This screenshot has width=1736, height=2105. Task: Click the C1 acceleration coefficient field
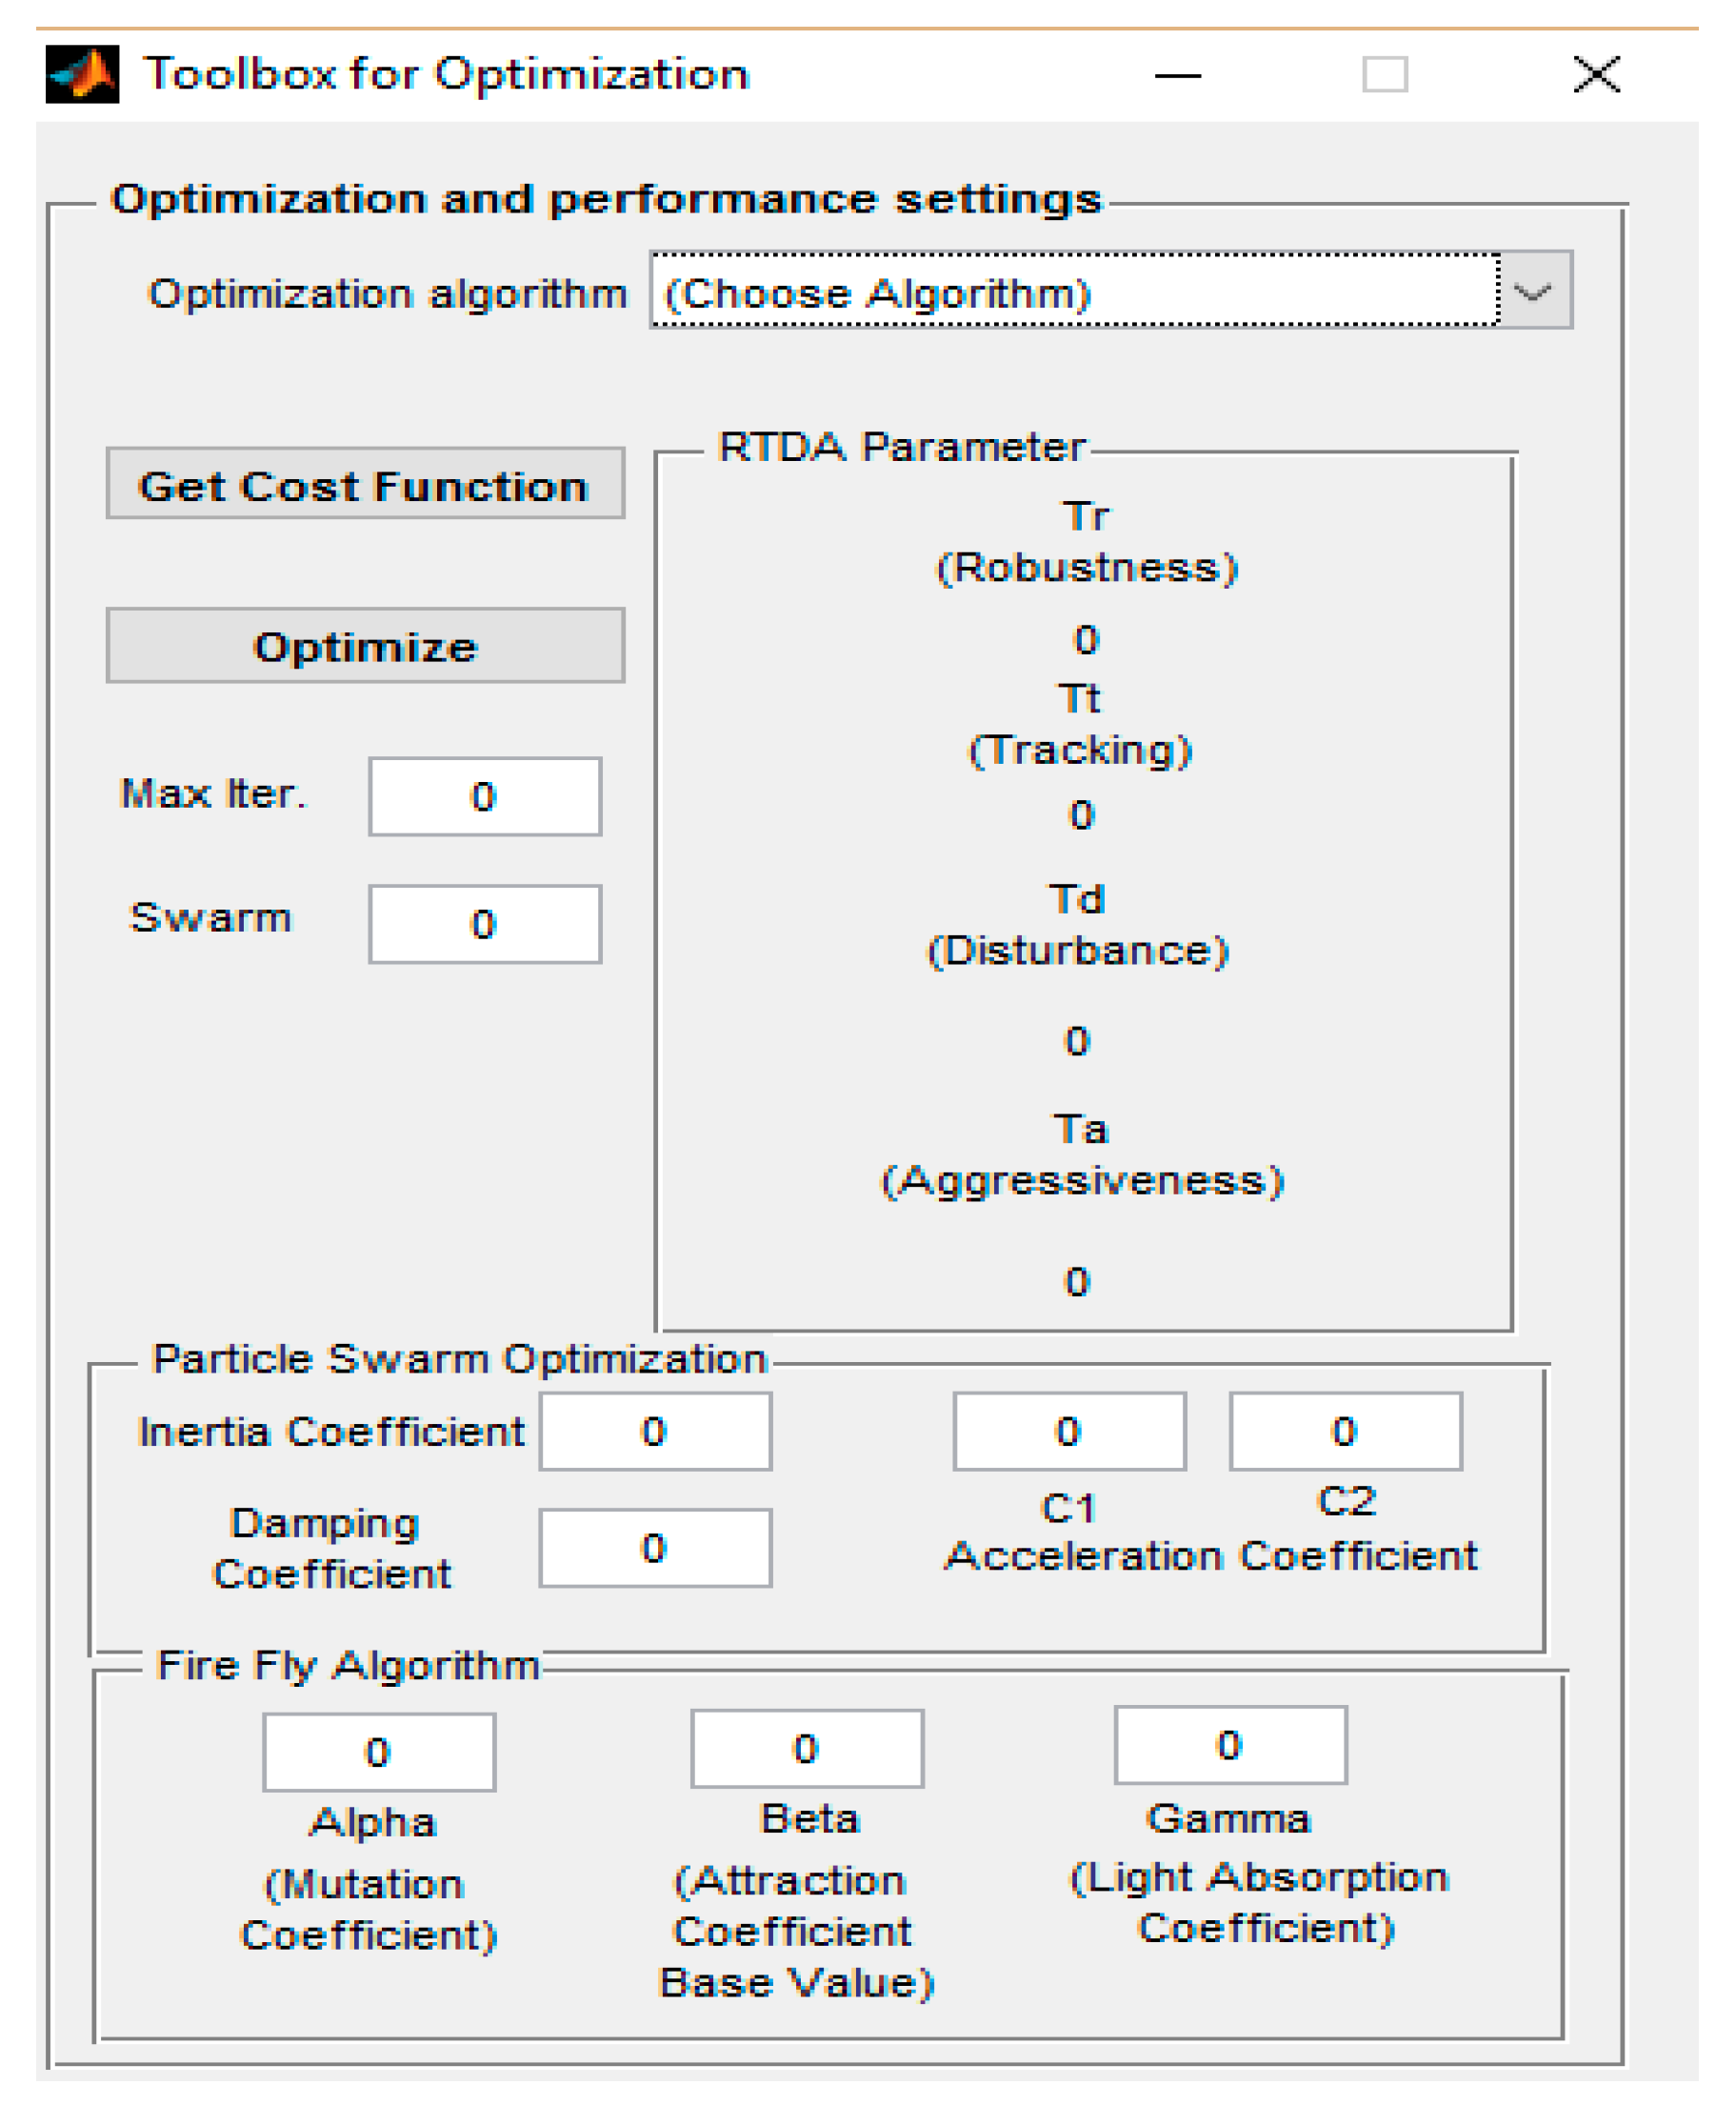click(x=1069, y=1432)
